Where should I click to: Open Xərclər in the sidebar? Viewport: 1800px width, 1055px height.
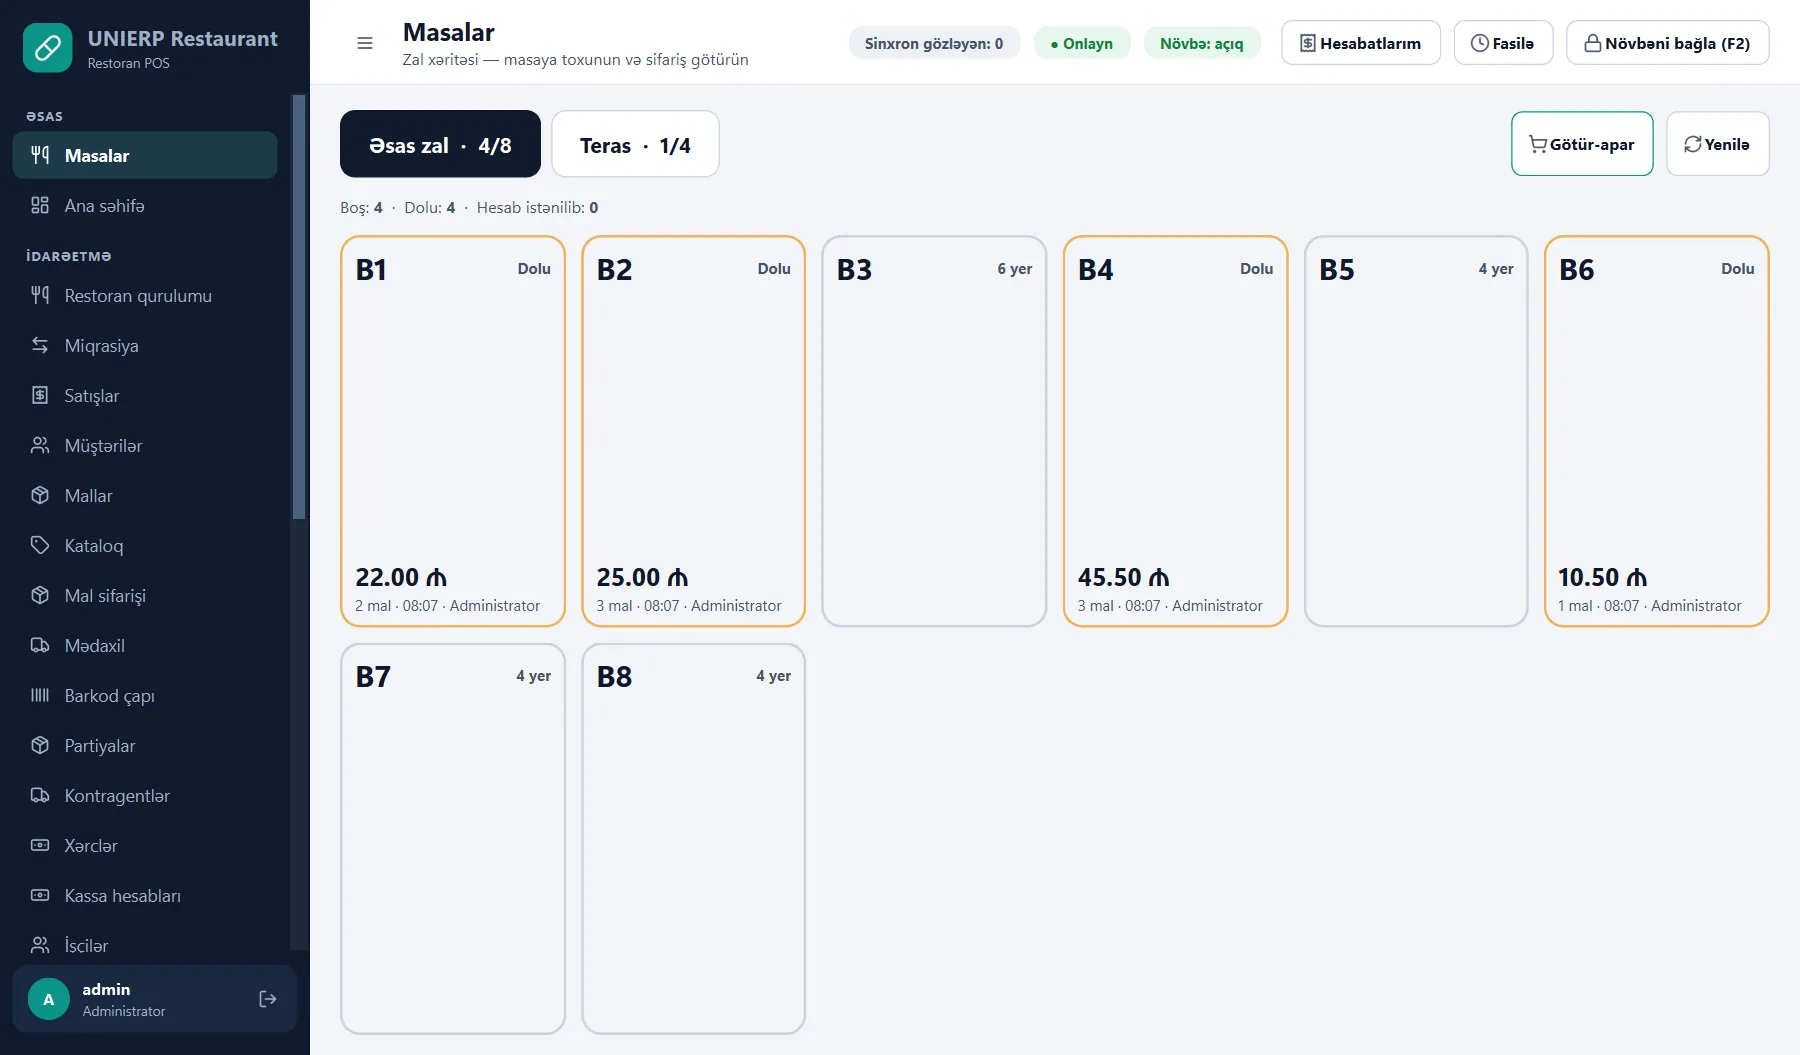pyautogui.click(x=145, y=846)
